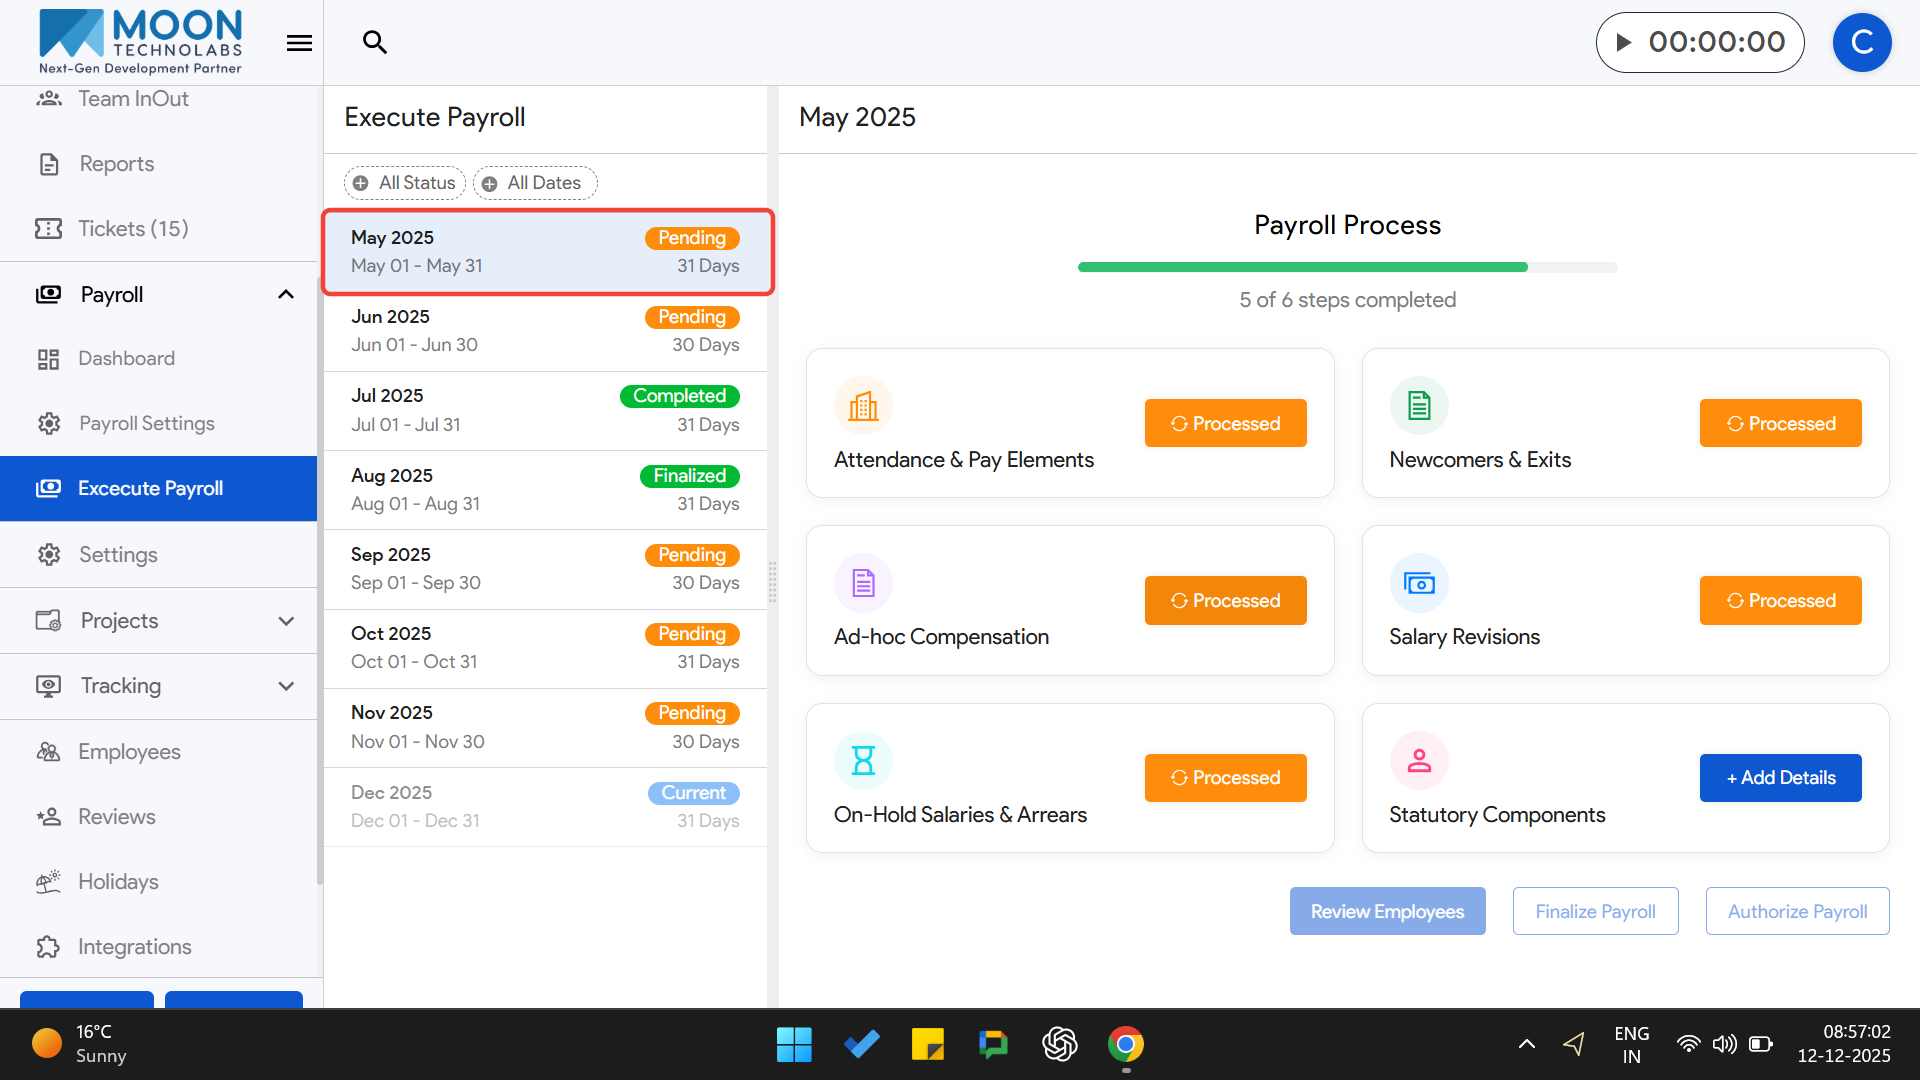Click the Statutory Components person icon
This screenshot has height=1080, width=1920.
click(x=1419, y=761)
